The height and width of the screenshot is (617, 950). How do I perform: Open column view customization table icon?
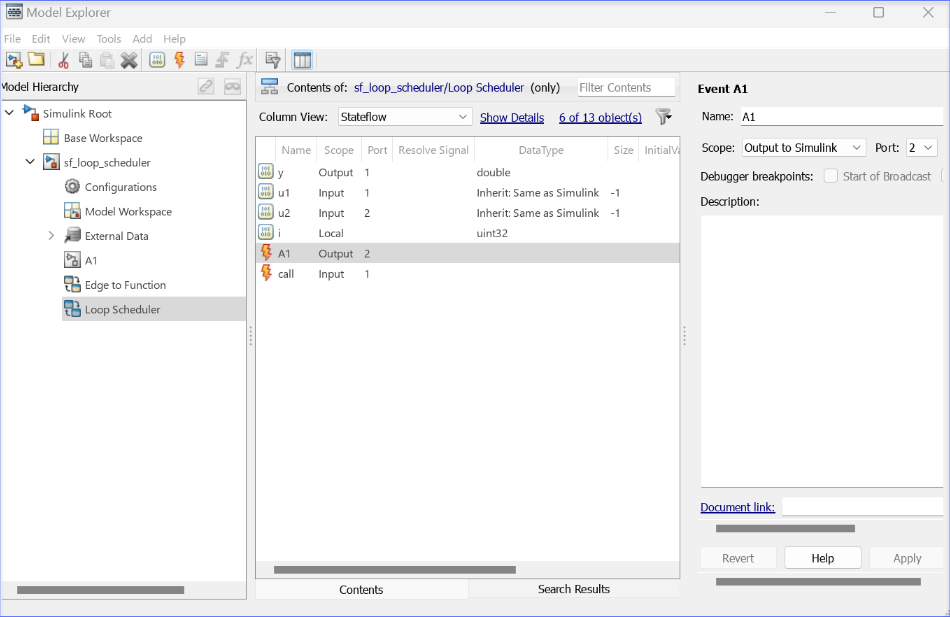click(x=302, y=60)
